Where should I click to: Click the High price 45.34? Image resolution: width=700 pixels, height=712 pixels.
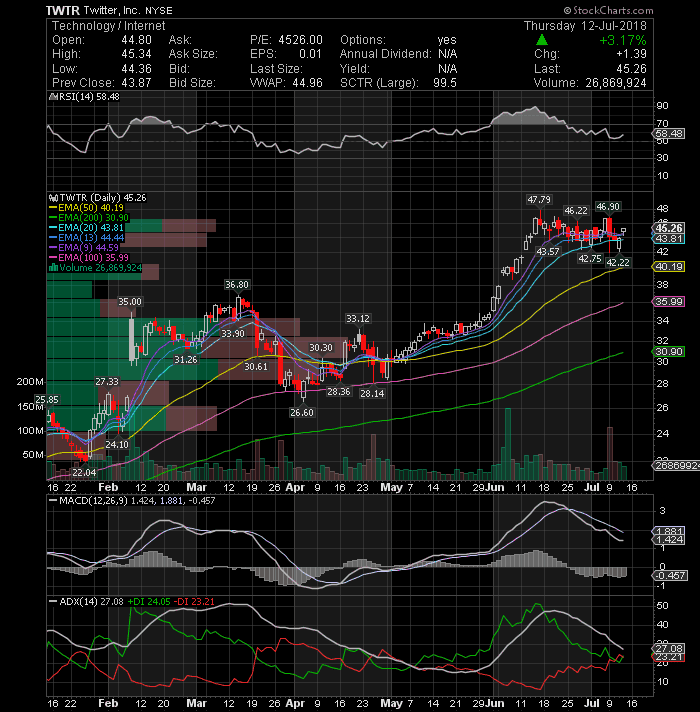136,54
